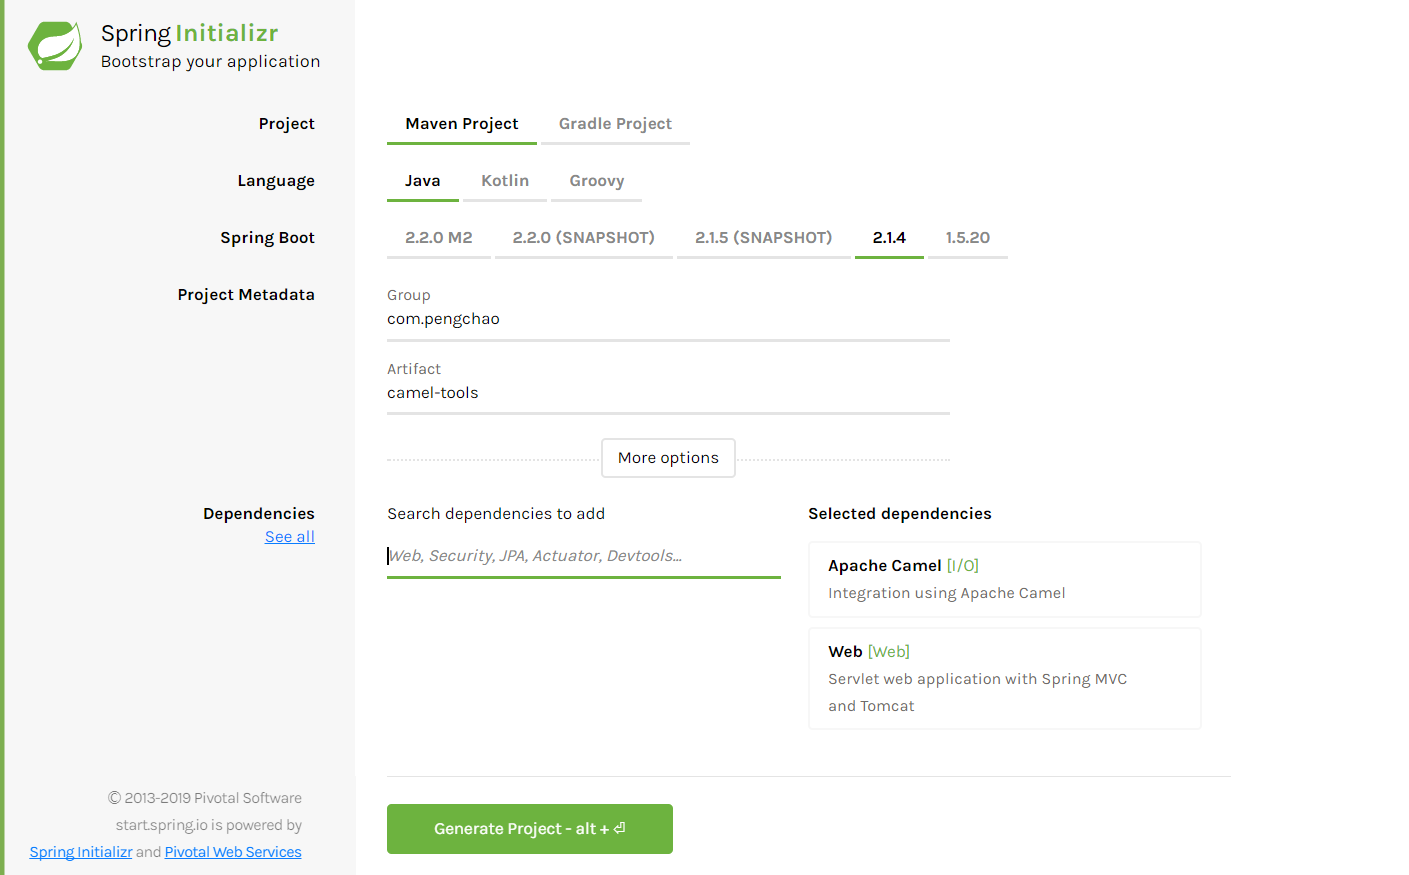The width and height of the screenshot is (1409, 875).
Task: Open the Pivotal Web Services link
Action: coord(232,851)
